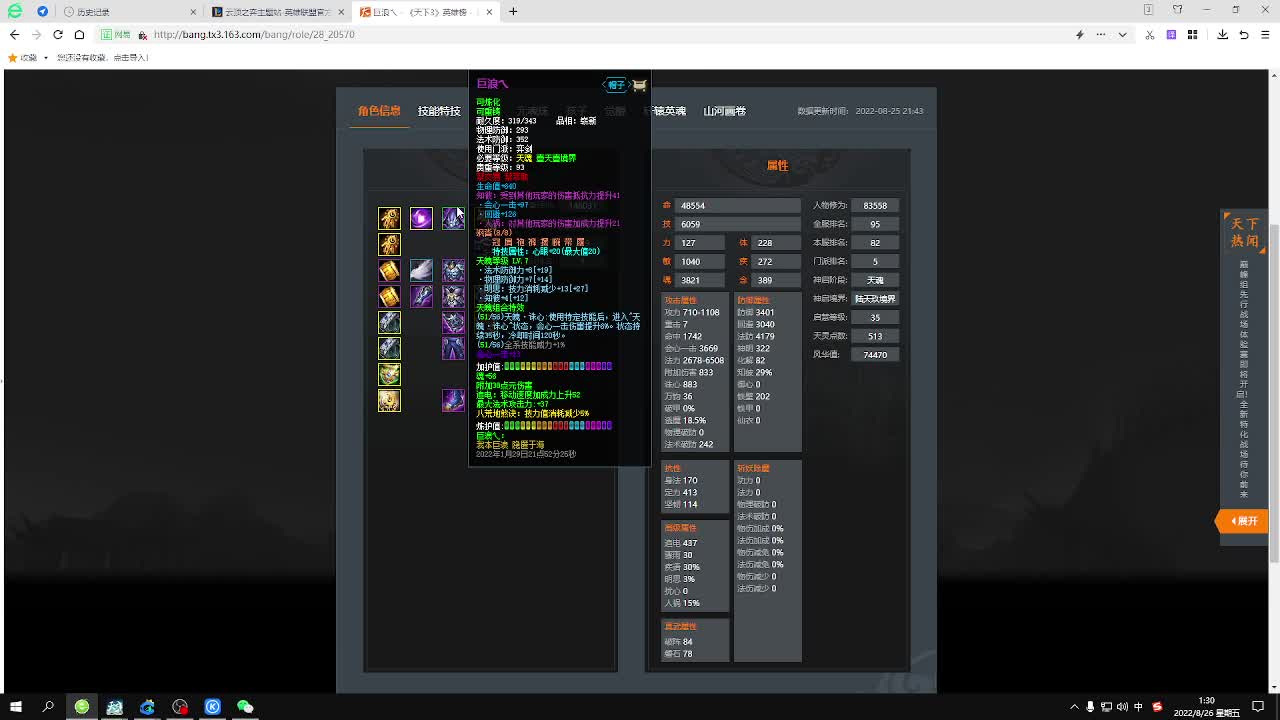This screenshot has width=1280, height=720.
Task: Click the 神启境界 value 陆天玖境界
Action: point(875,299)
